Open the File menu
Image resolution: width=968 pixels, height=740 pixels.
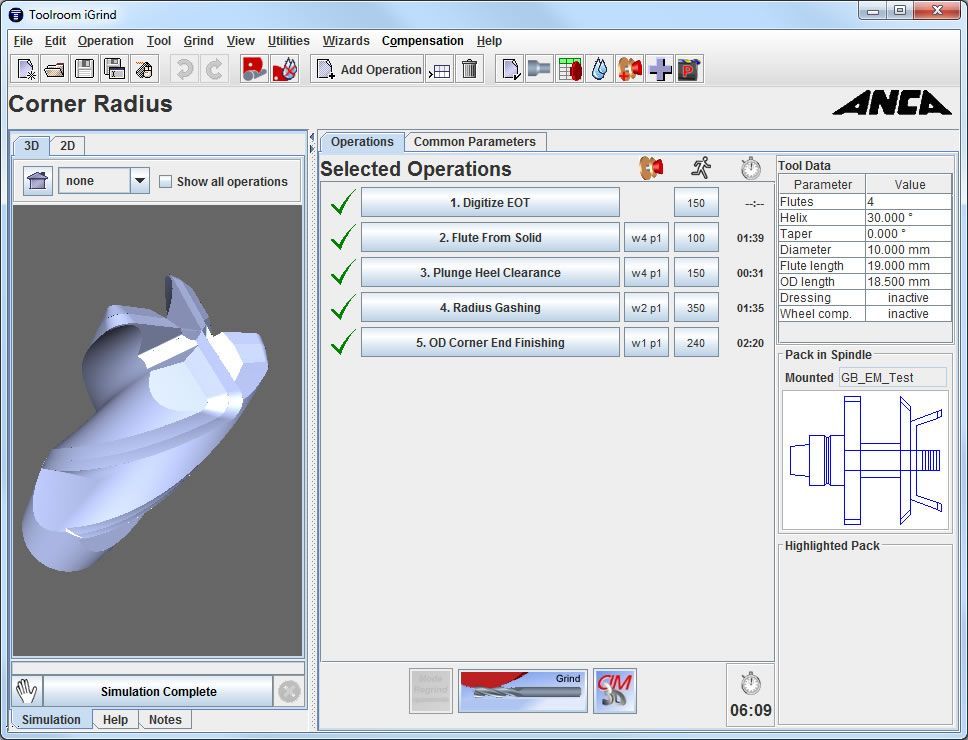pyautogui.click(x=23, y=41)
